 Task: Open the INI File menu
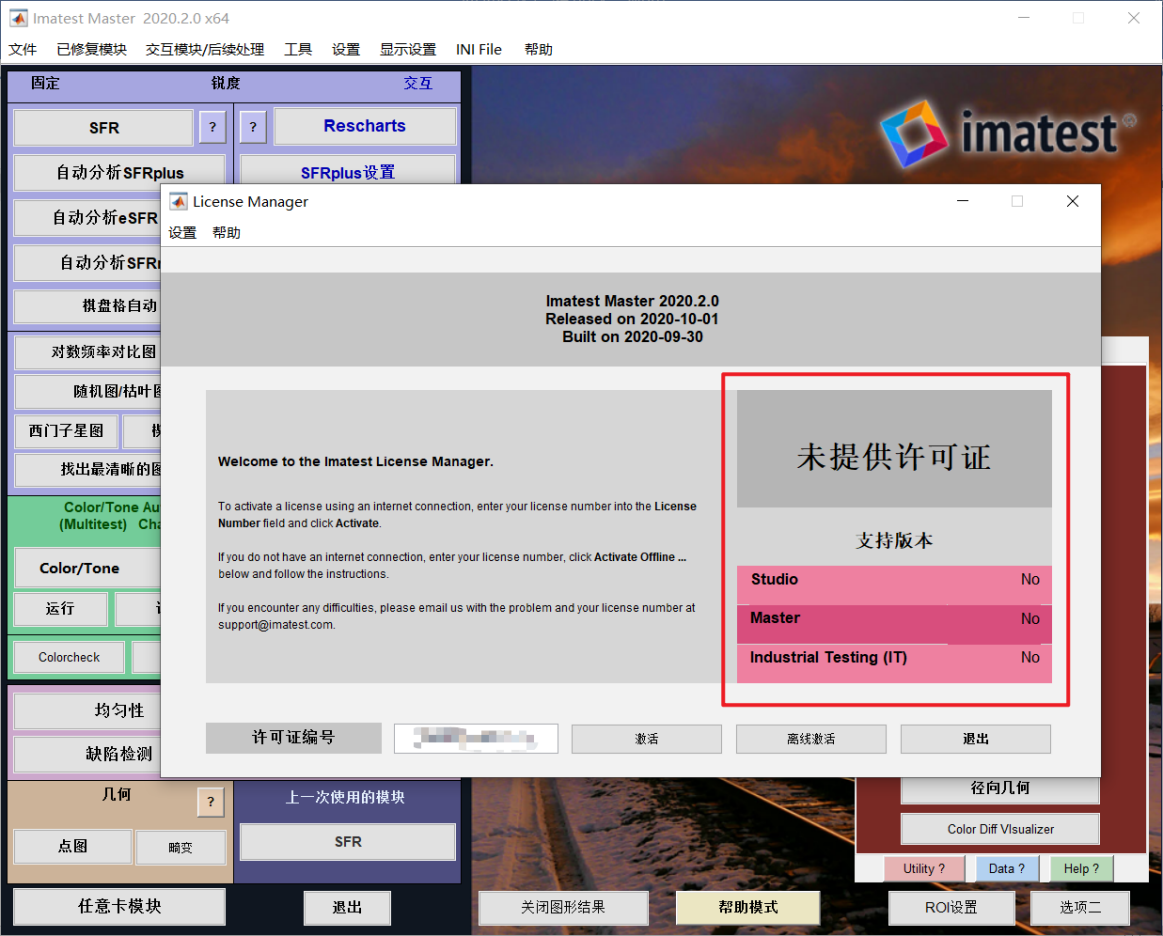(478, 50)
